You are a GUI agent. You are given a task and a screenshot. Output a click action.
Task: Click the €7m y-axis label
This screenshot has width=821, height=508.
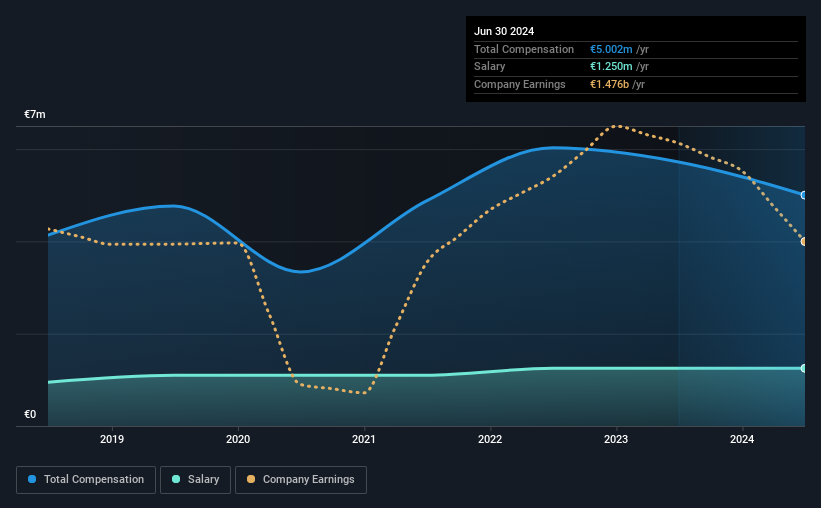[x=35, y=115]
